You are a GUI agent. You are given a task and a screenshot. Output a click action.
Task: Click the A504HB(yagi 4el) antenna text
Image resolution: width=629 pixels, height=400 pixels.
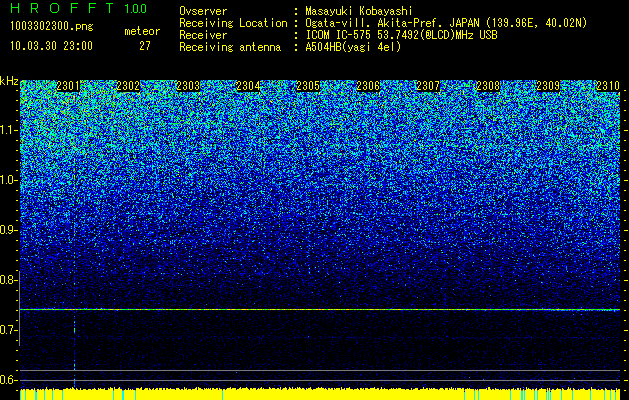[353, 47]
